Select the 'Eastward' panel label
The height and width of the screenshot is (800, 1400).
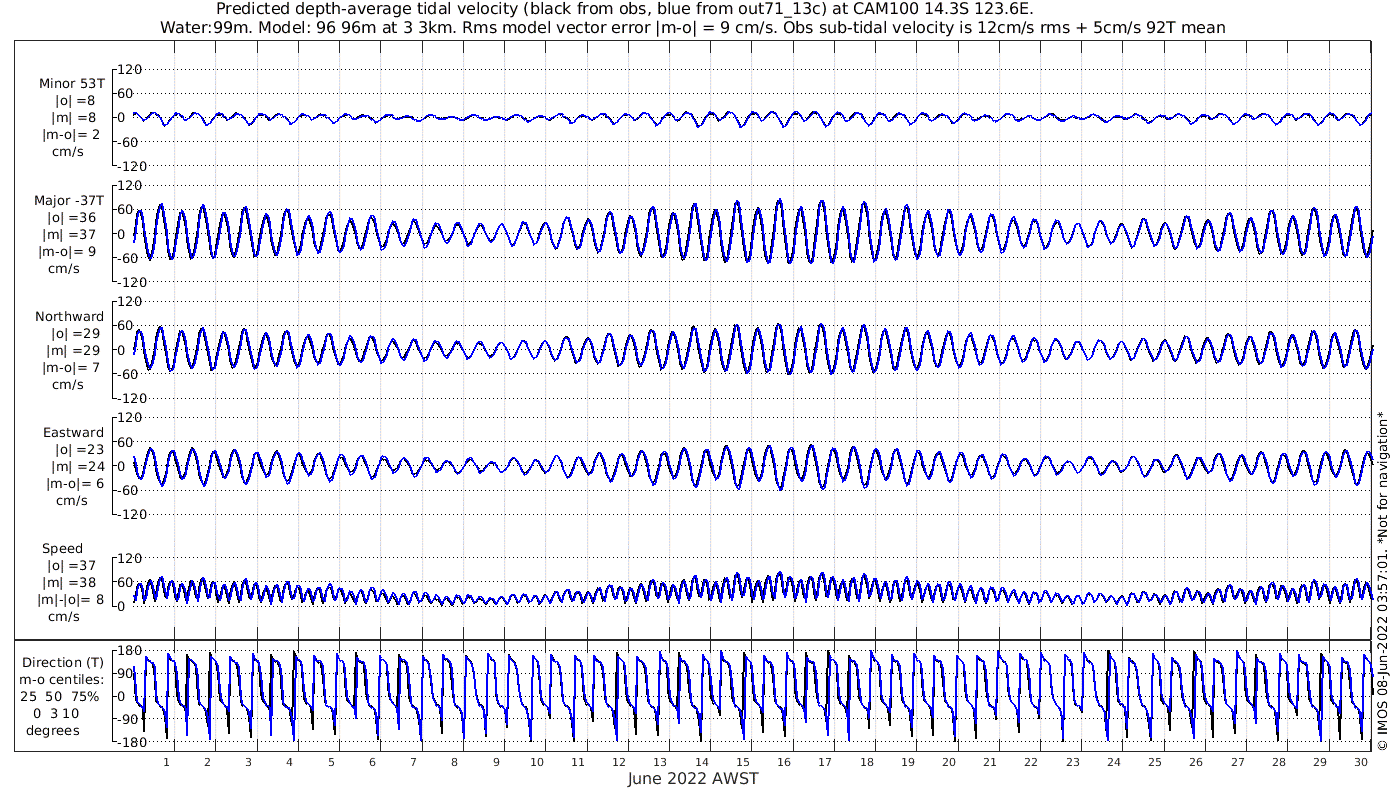[x=73, y=433]
